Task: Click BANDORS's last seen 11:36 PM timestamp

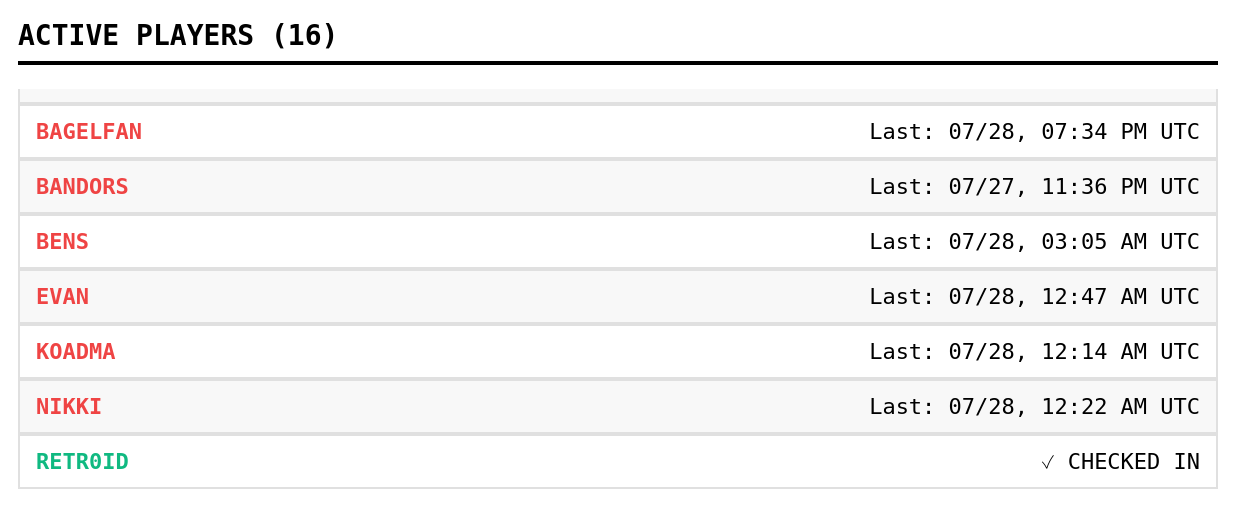Action: point(1034,187)
